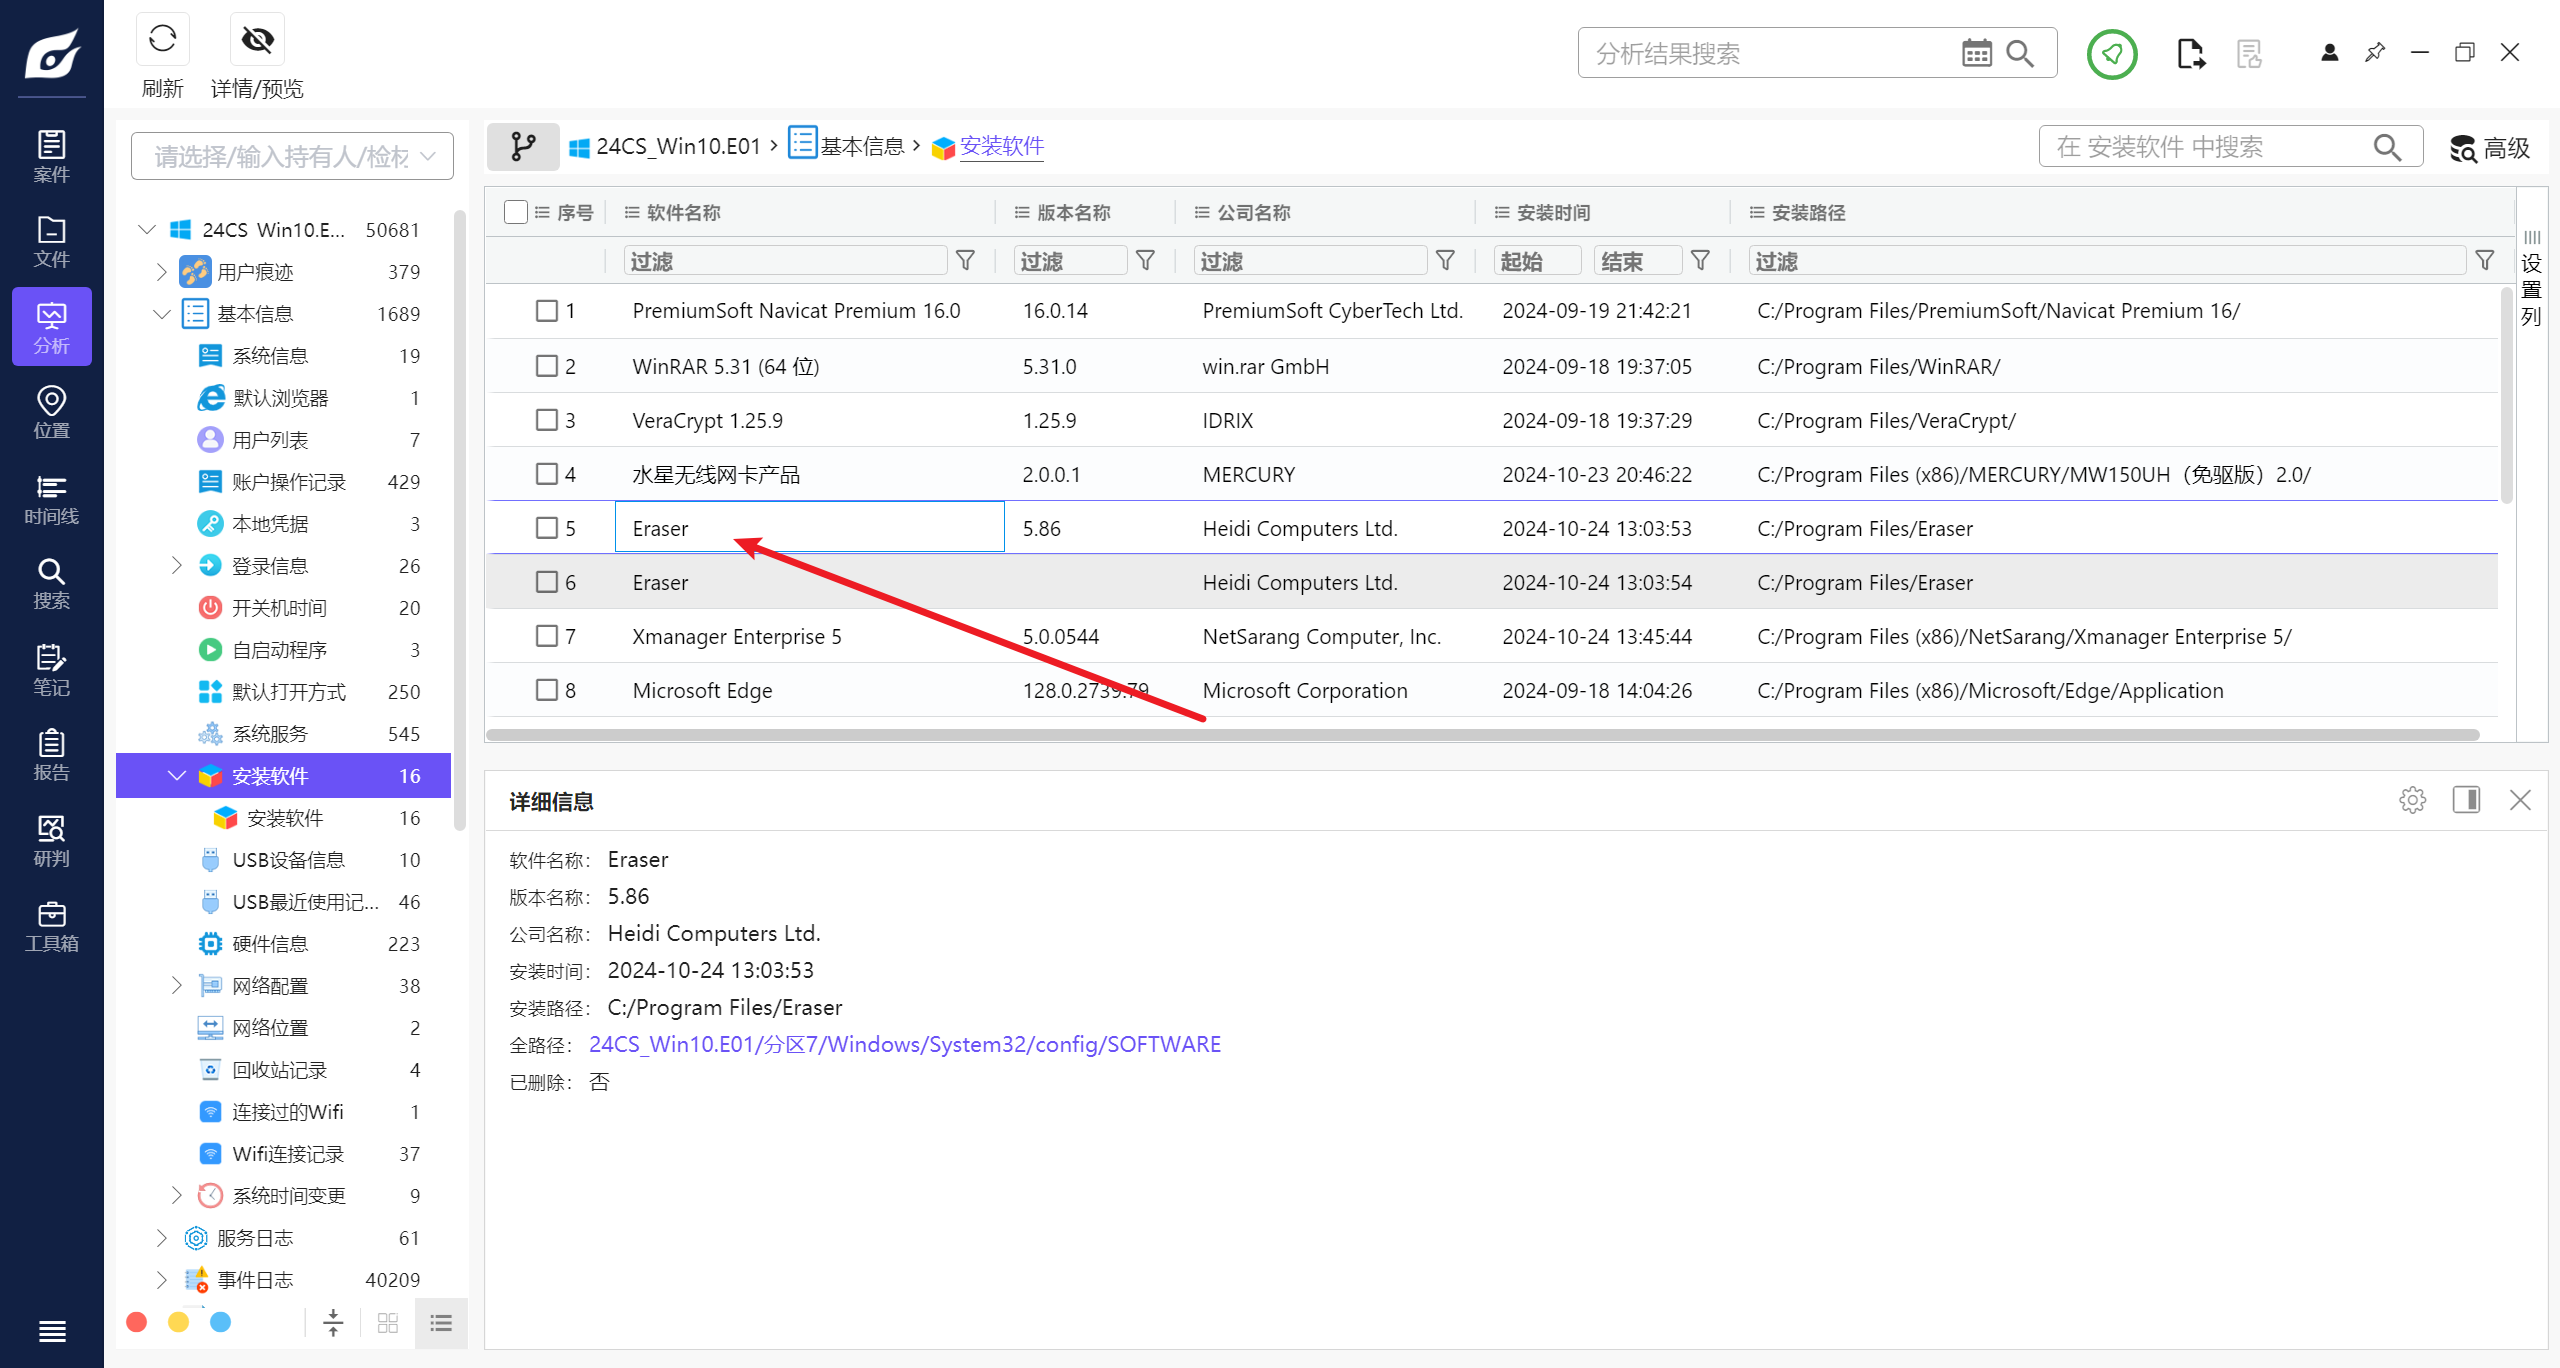Click the red color tag dot
This screenshot has height=1368, width=2560.
pos(137,1323)
